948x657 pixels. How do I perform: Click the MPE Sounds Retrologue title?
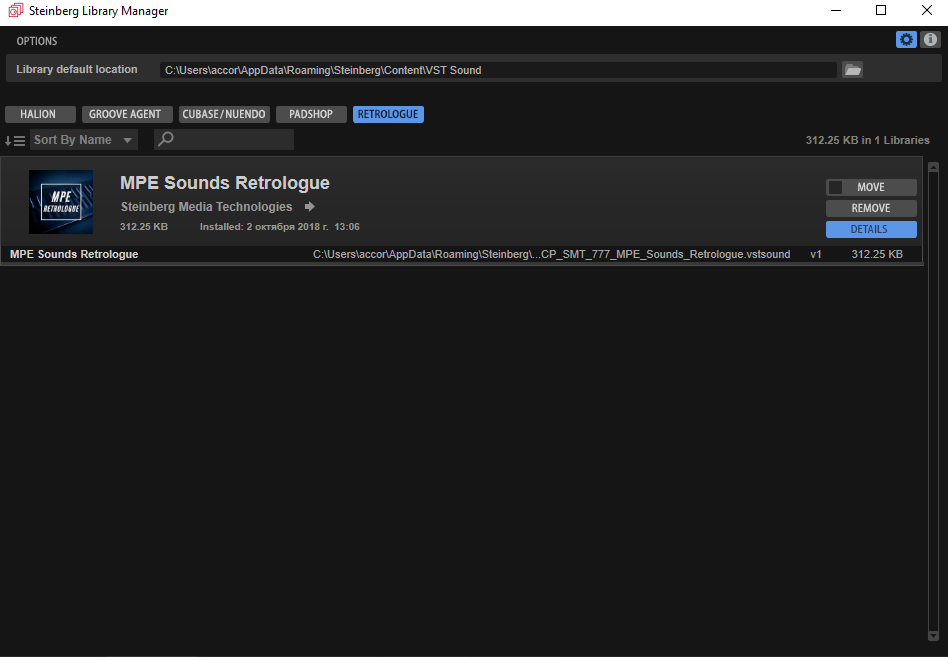click(225, 183)
